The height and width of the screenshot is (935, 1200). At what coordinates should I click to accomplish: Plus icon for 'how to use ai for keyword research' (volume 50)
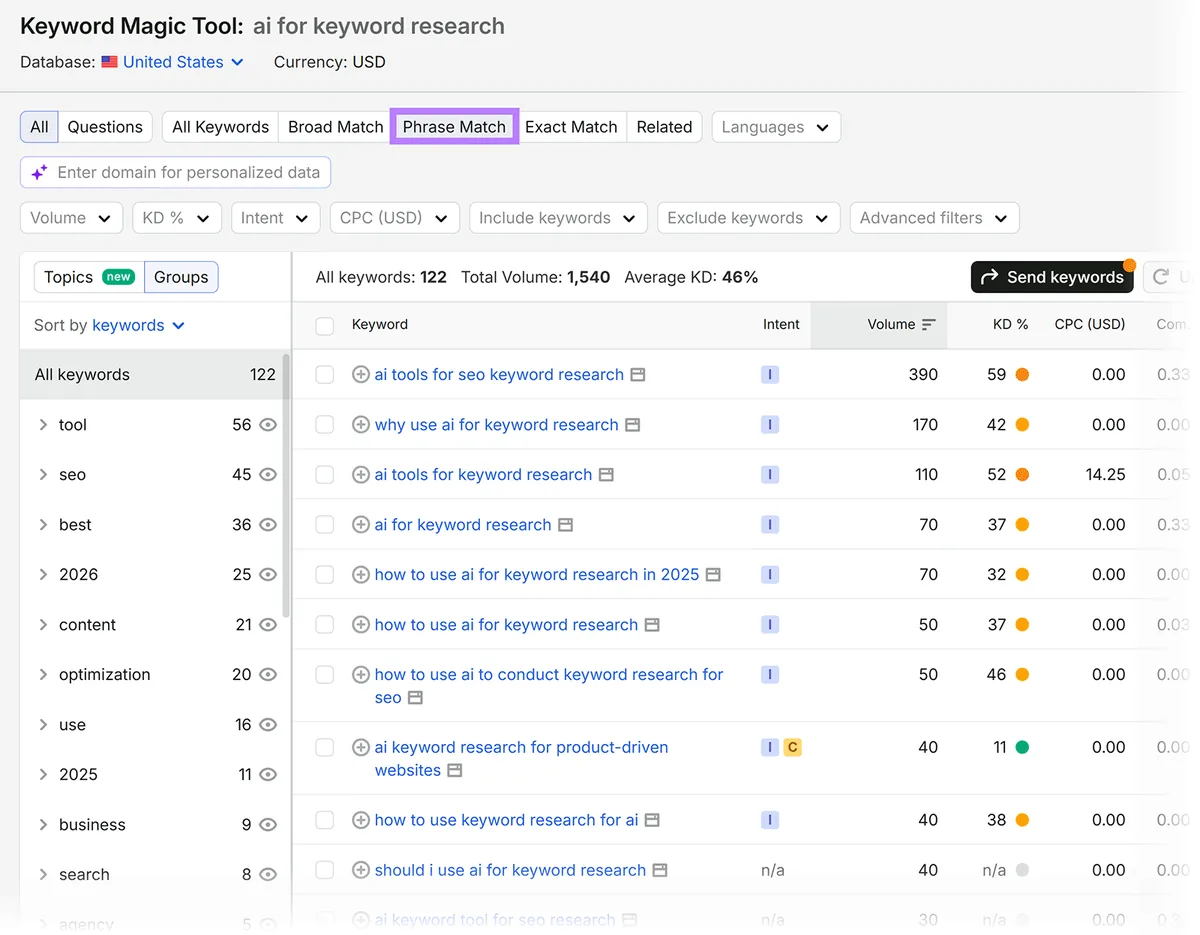(361, 625)
